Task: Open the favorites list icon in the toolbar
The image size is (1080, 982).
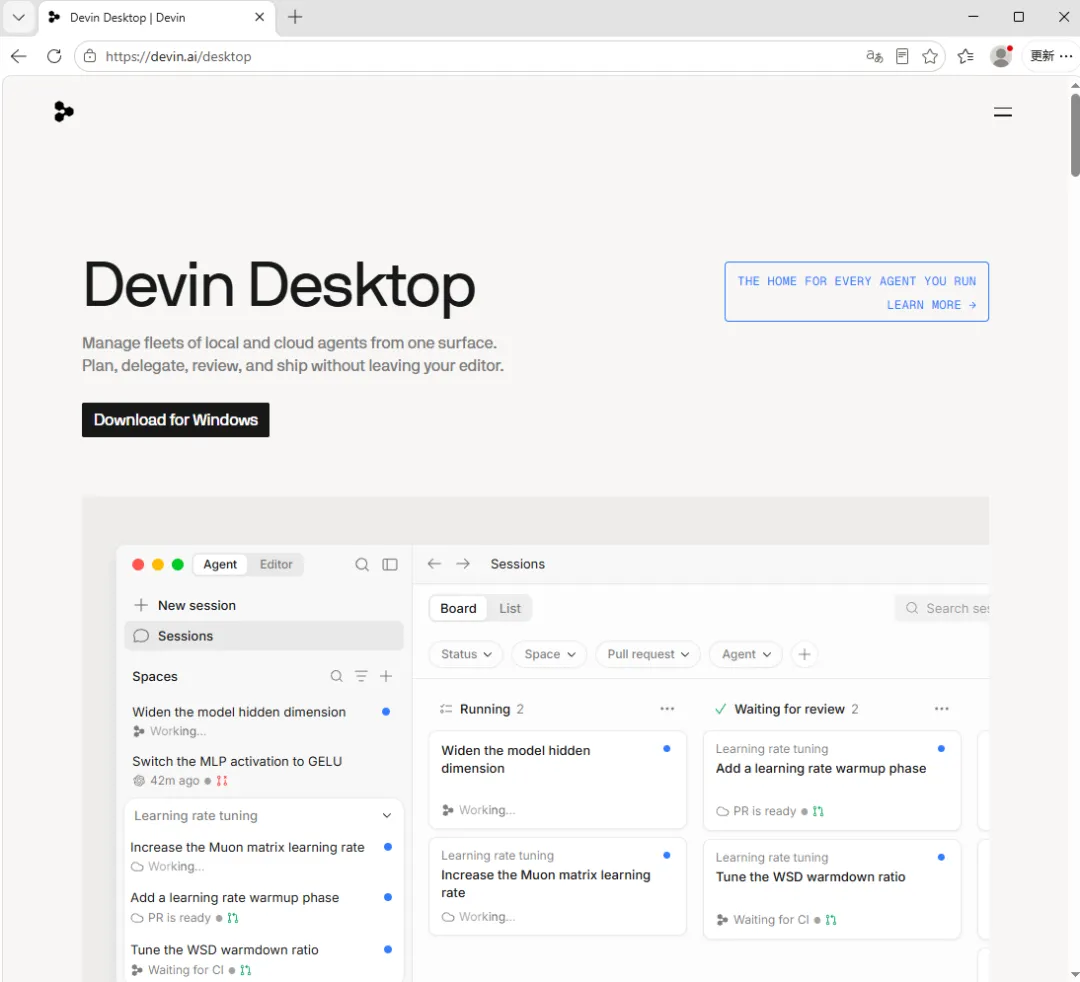Action: tap(966, 56)
